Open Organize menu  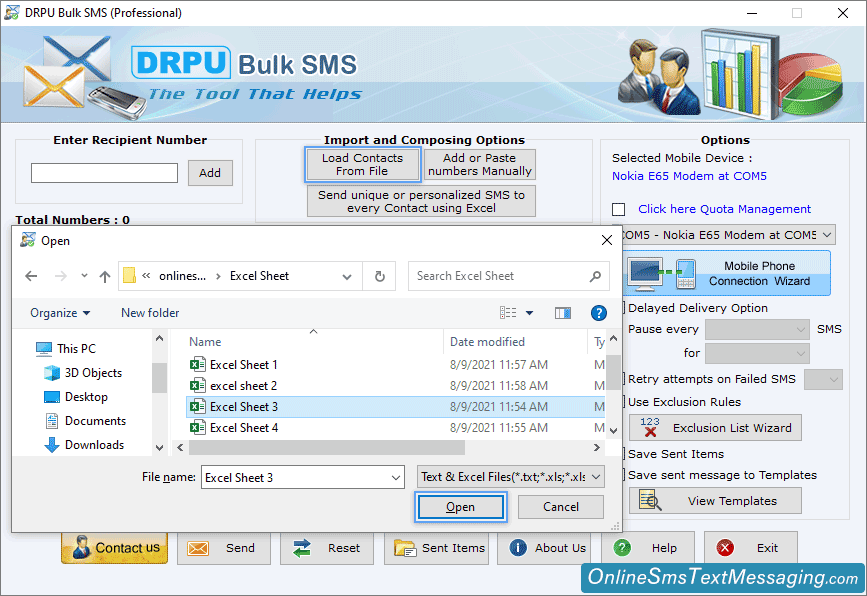click(60, 313)
